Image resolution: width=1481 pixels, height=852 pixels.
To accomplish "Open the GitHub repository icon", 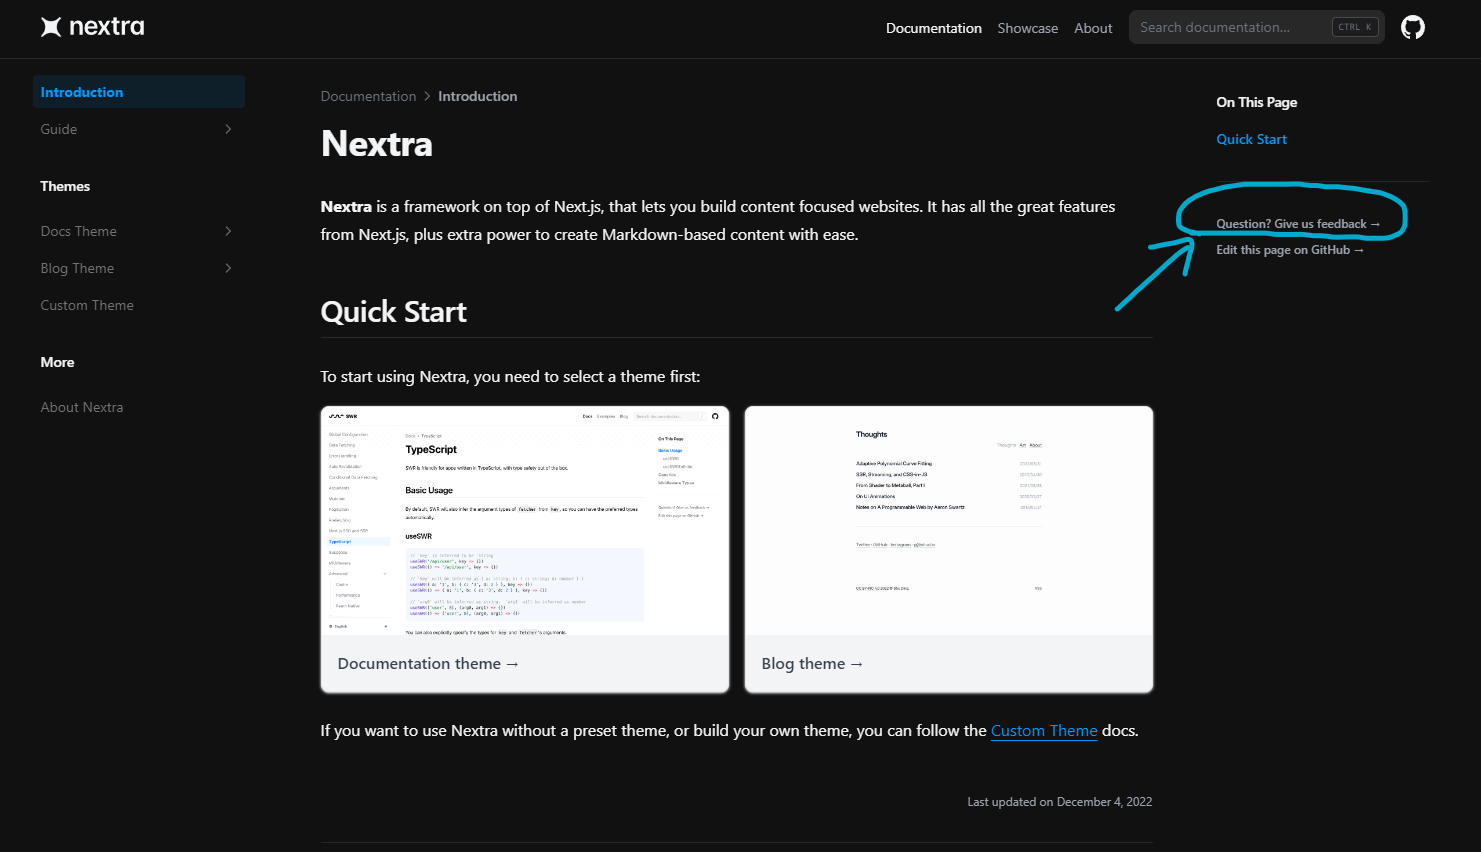I will point(1412,27).
